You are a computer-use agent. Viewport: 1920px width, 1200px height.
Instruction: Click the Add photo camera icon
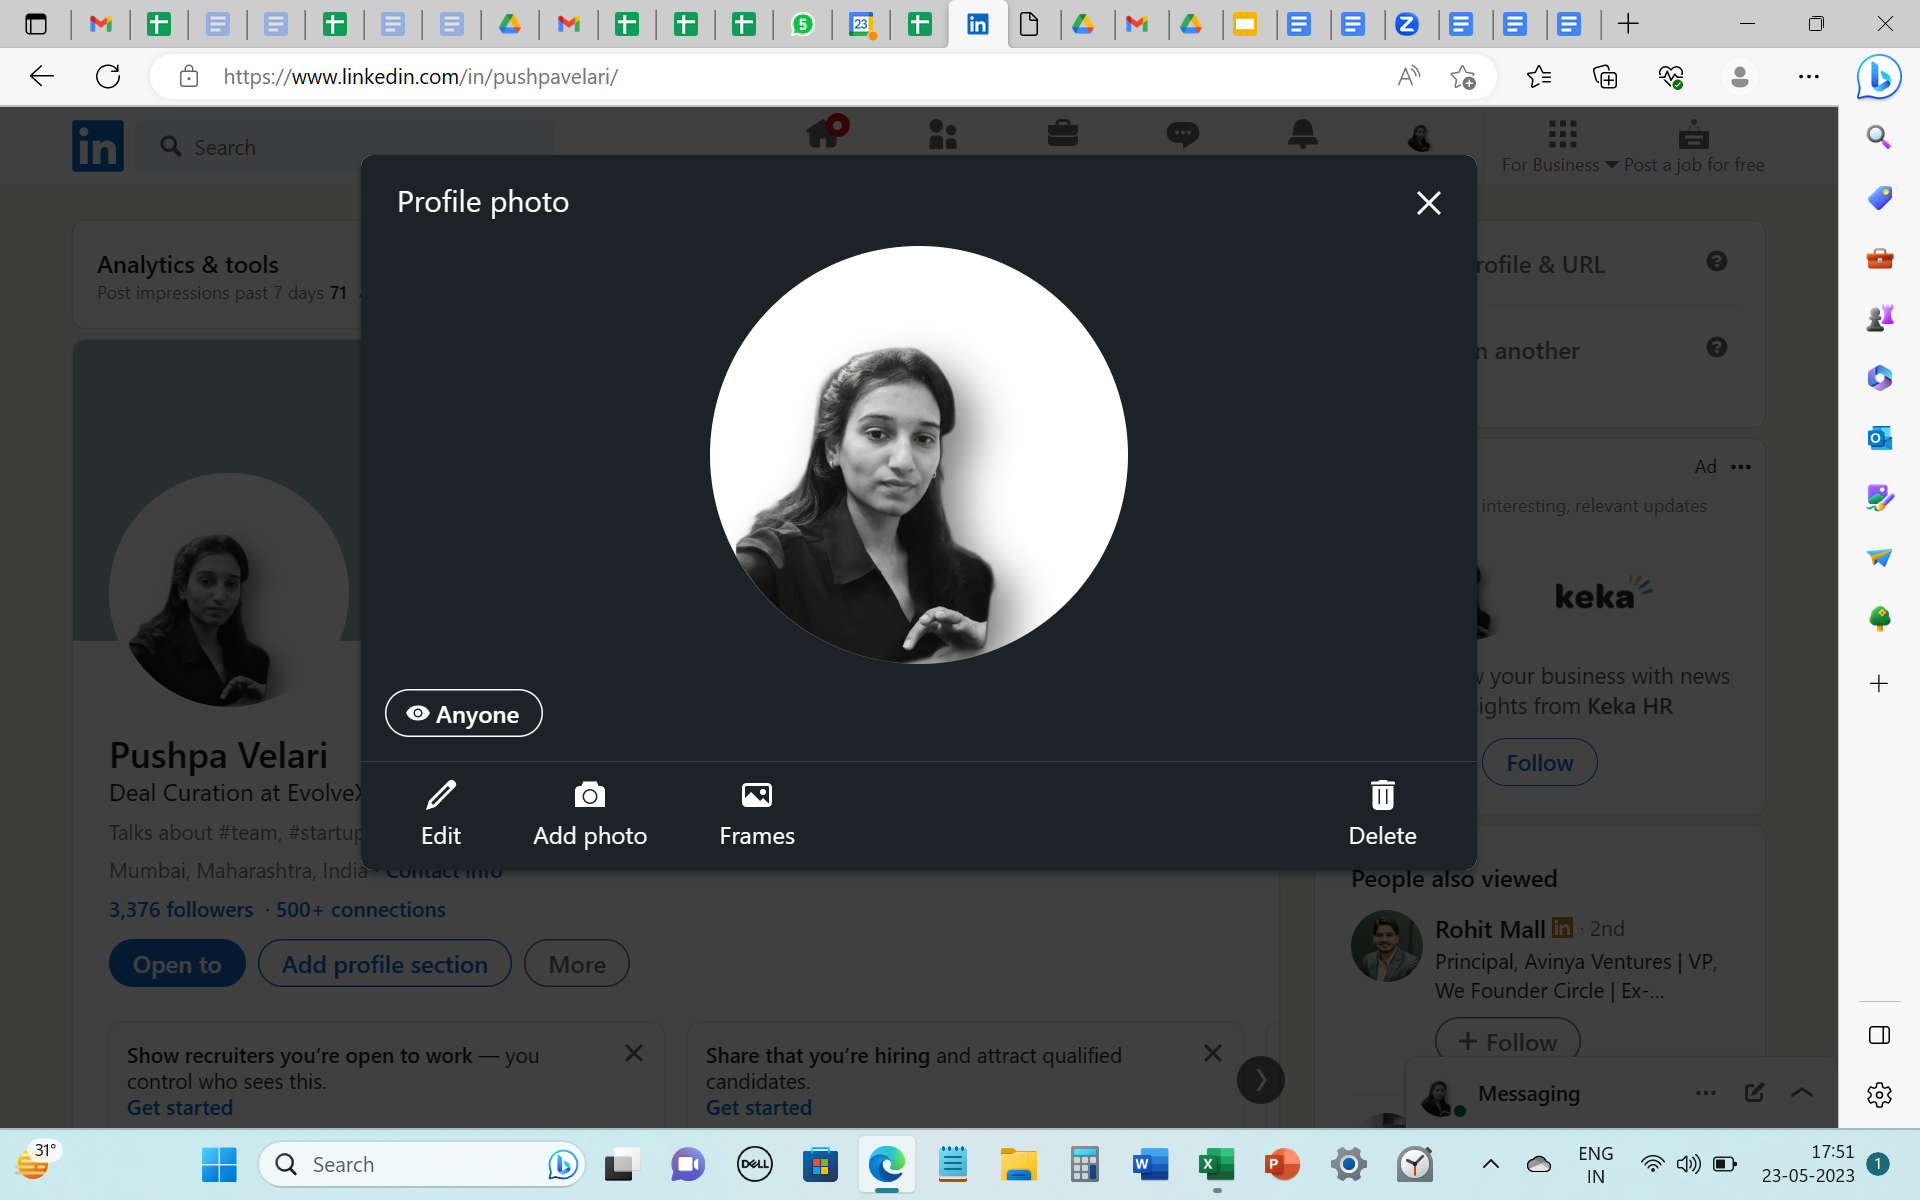coord(590,795)
